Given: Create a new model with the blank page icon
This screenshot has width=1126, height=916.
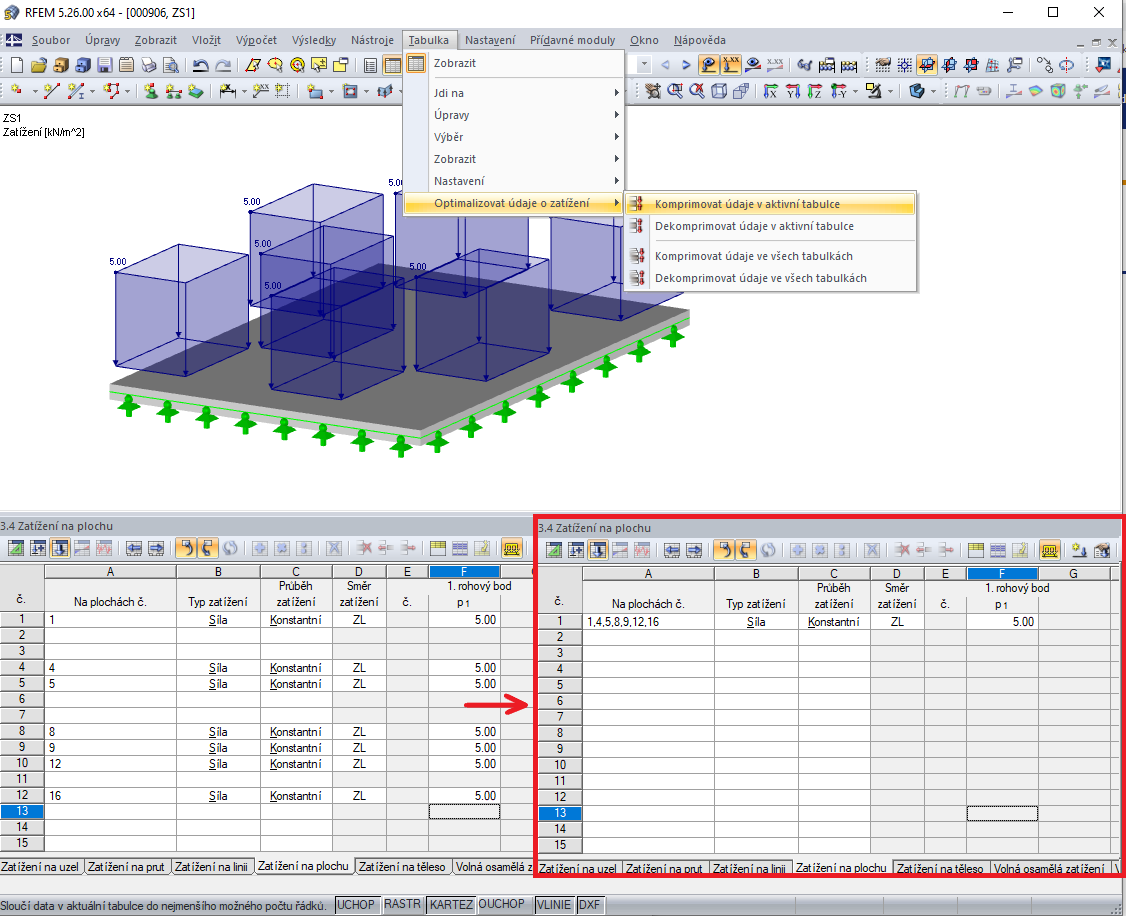Looking at the screenshot, I should click(x=17, y=65).
